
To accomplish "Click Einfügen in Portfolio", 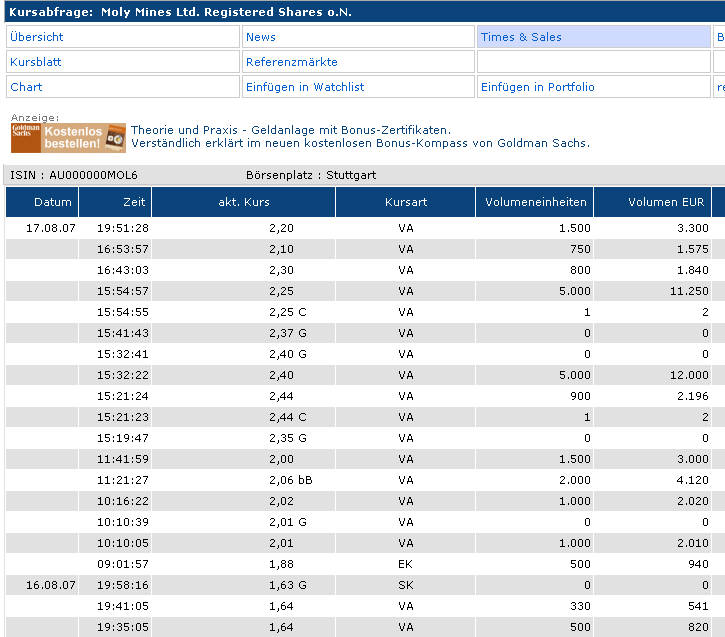I will pyautogui.click(x=538, y=87).
